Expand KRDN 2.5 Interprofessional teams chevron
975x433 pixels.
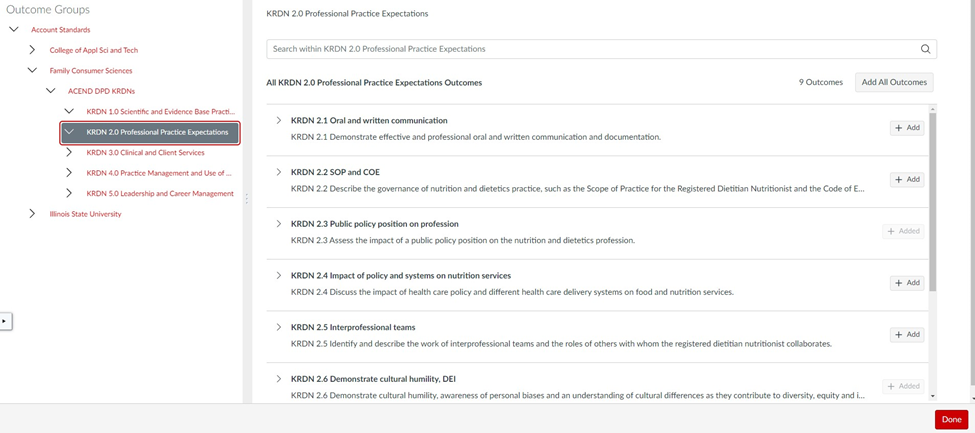[279, 327]
